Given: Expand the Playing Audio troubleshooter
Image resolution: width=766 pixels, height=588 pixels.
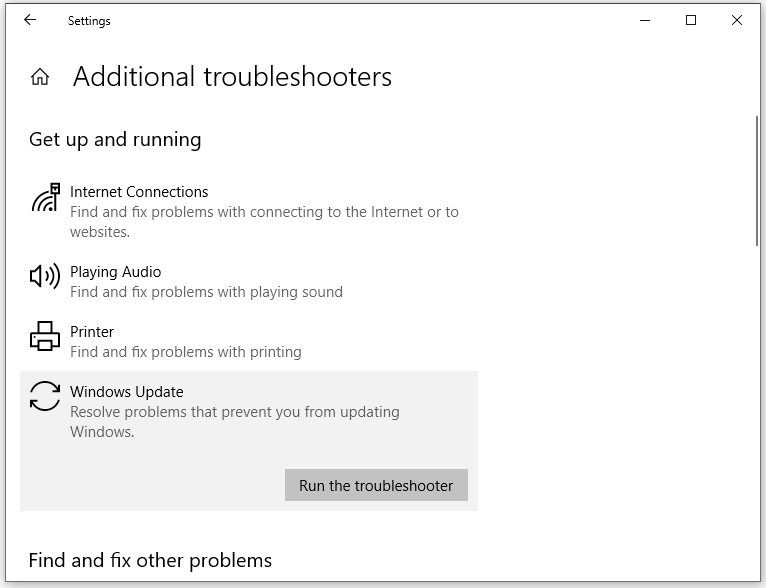Looking at the screenshot, I should [115, 272].
